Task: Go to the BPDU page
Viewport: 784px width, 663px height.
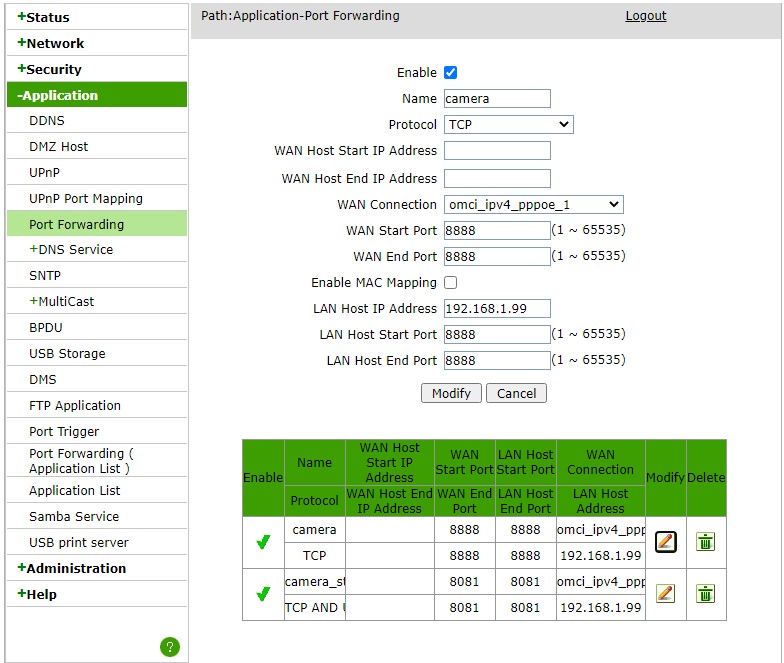Action: coord(97,328)
